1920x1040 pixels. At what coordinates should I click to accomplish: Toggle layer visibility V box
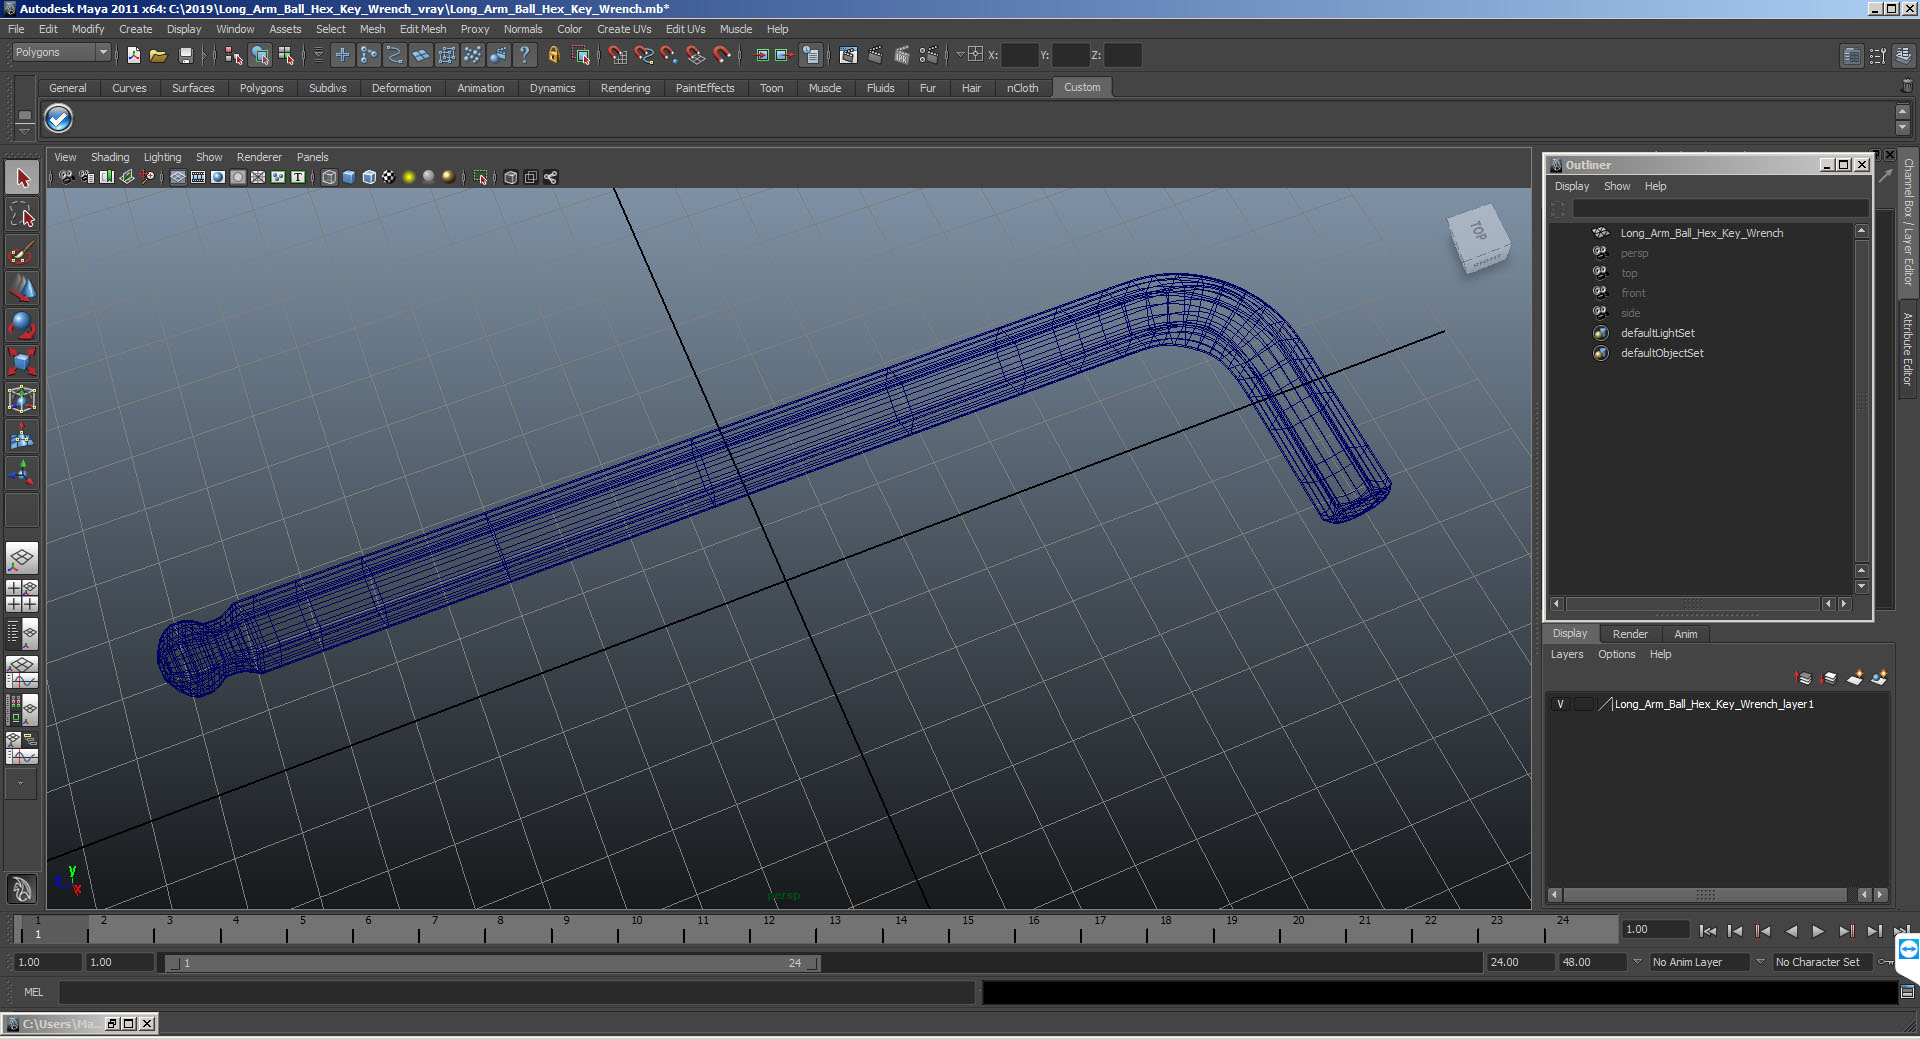(x=1560, y=704)
